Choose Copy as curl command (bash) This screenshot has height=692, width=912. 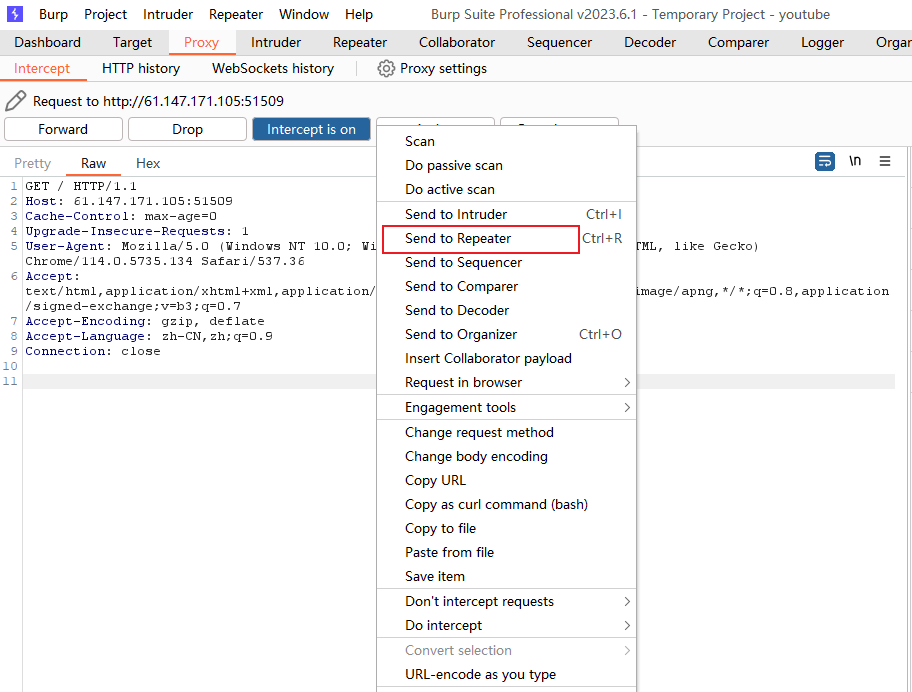(506, 505)
